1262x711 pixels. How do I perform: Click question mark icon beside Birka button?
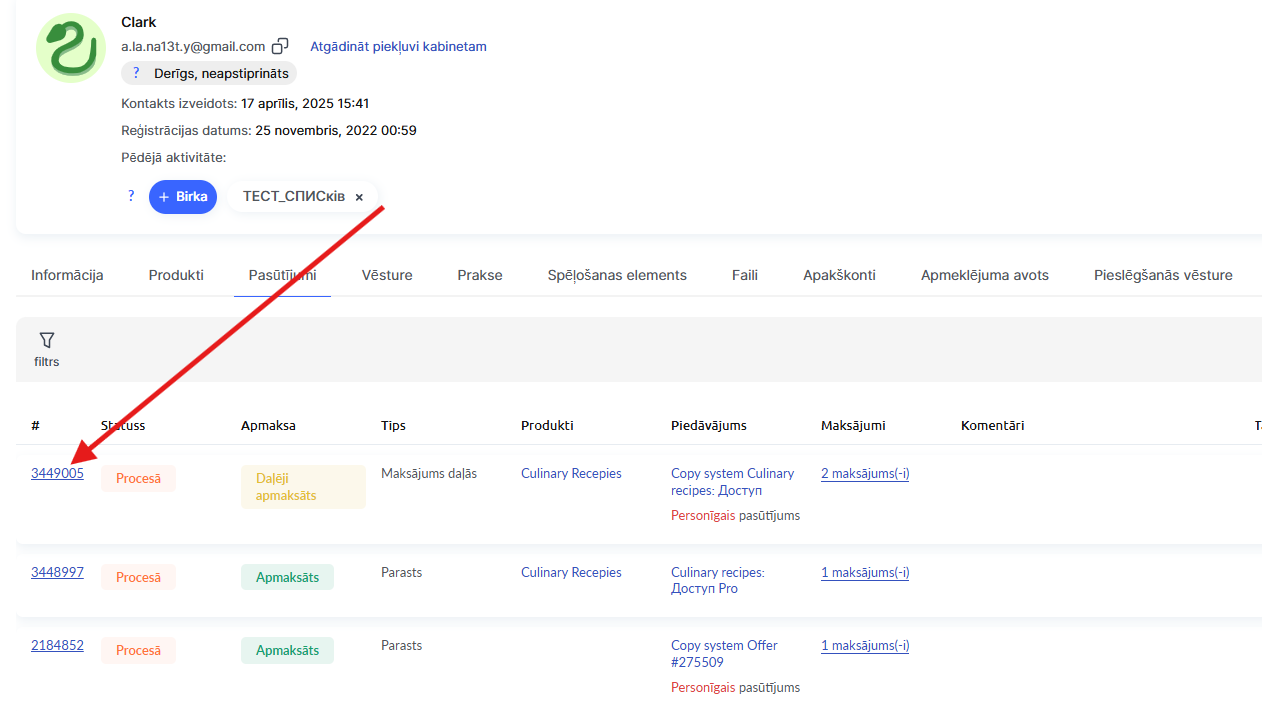[130, 196]
